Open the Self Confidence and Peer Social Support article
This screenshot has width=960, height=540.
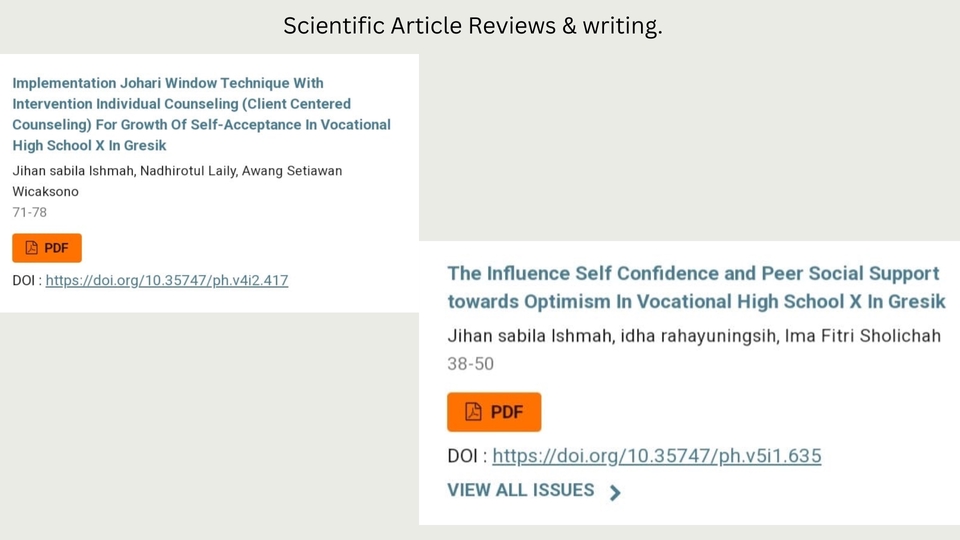tap(696, 287)
